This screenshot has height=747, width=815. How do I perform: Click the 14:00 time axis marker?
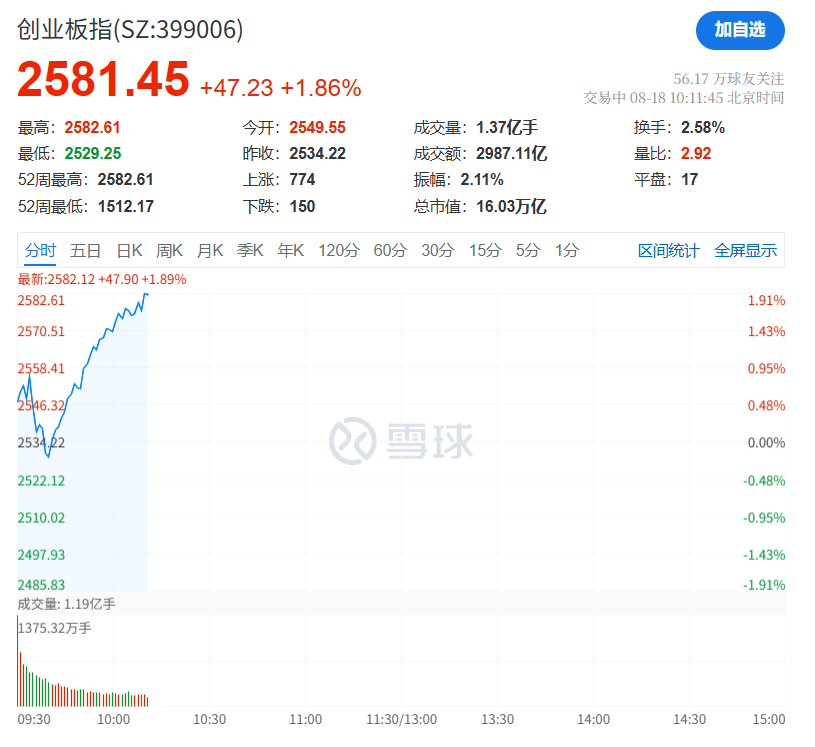pyautogui.click(x=594, y=719)
